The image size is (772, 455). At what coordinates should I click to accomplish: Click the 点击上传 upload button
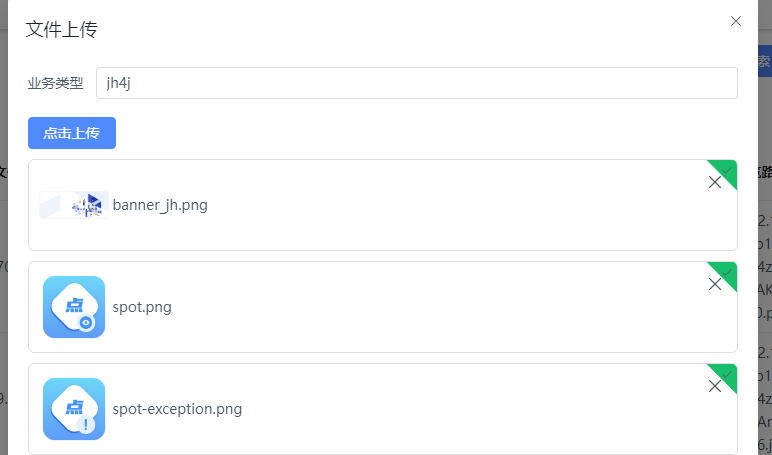[x=72, y=133]
